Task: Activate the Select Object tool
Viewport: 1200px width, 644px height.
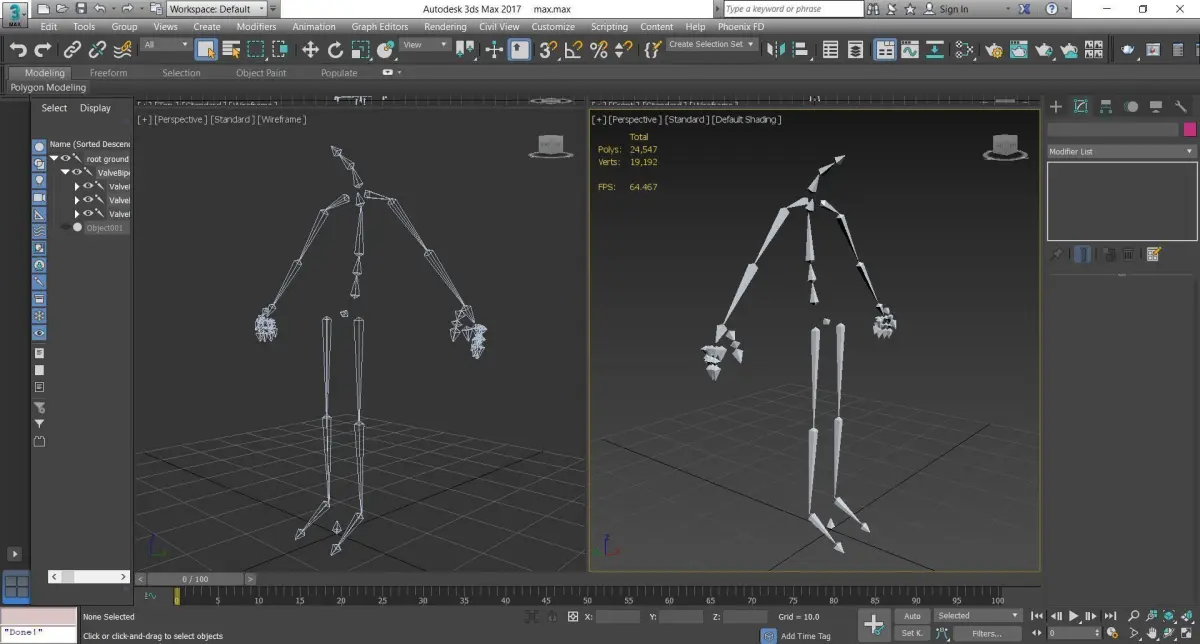Action: click(206, 49)
